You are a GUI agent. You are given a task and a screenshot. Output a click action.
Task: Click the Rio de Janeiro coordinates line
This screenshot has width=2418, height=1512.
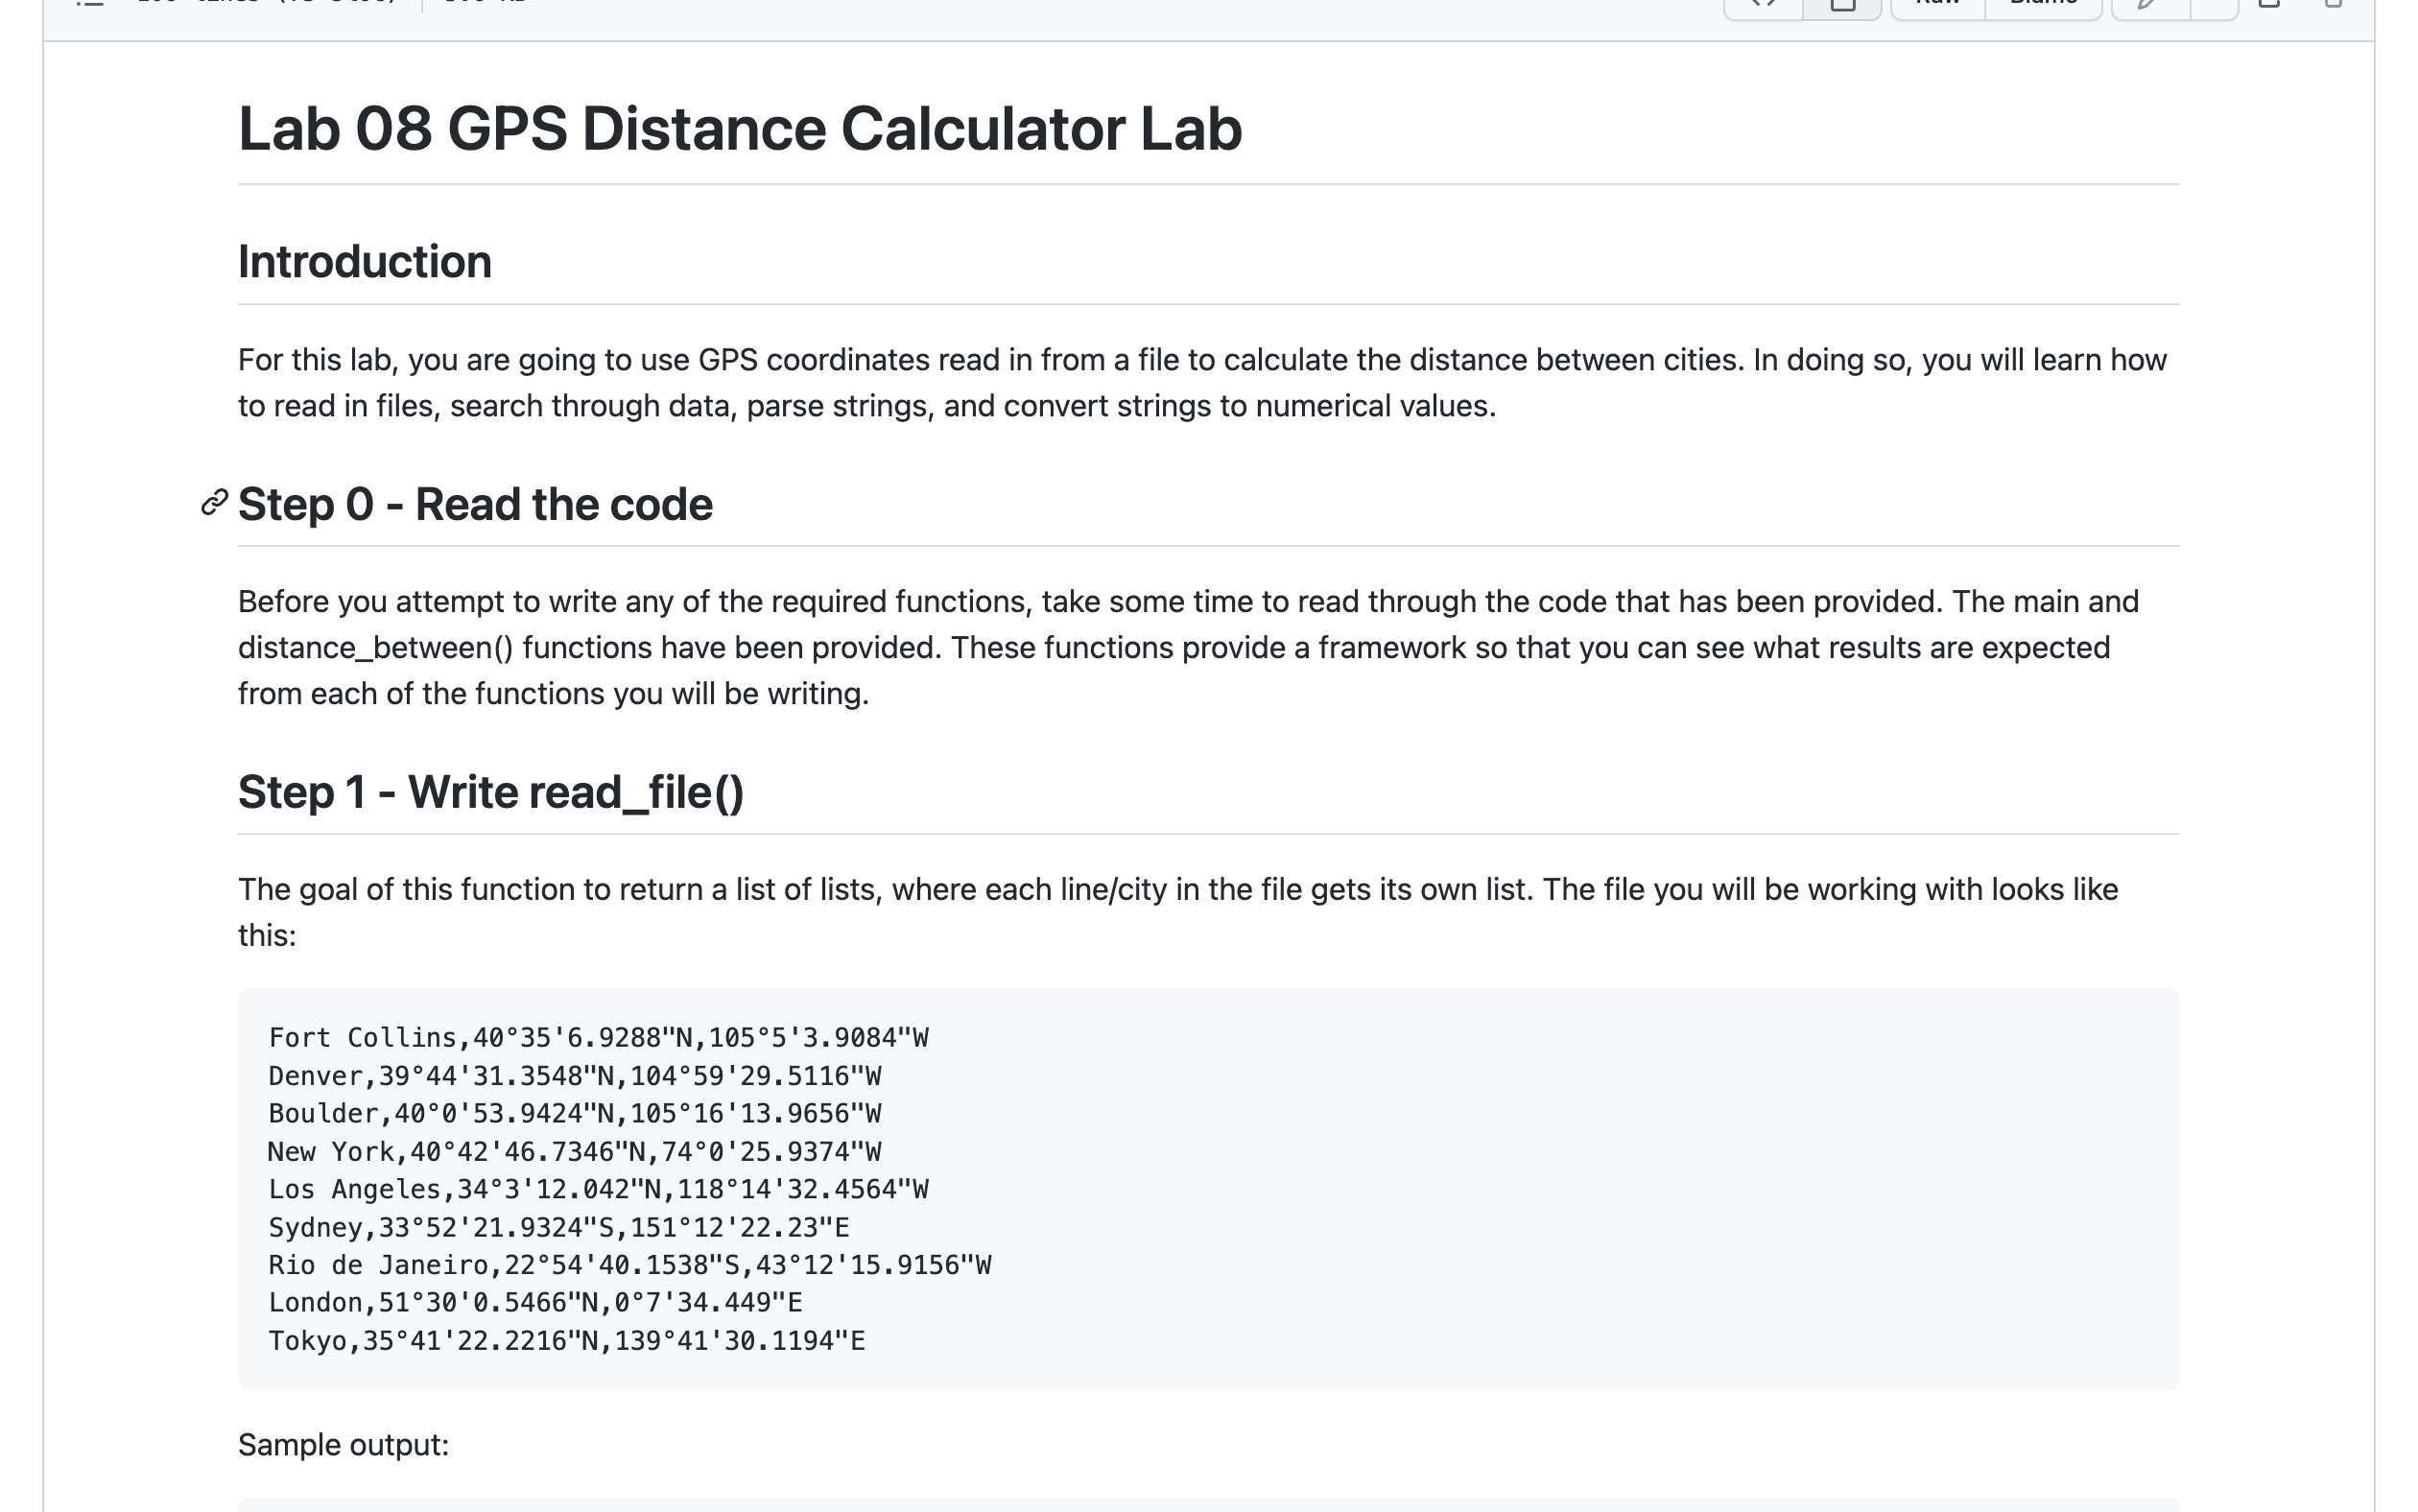click(629, 1265)
